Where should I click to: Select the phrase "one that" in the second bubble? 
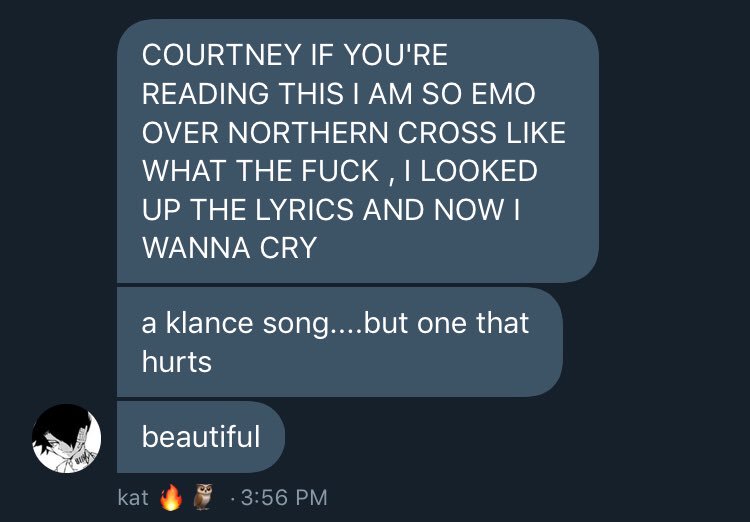pyautogui.click(x=473, y=323)
